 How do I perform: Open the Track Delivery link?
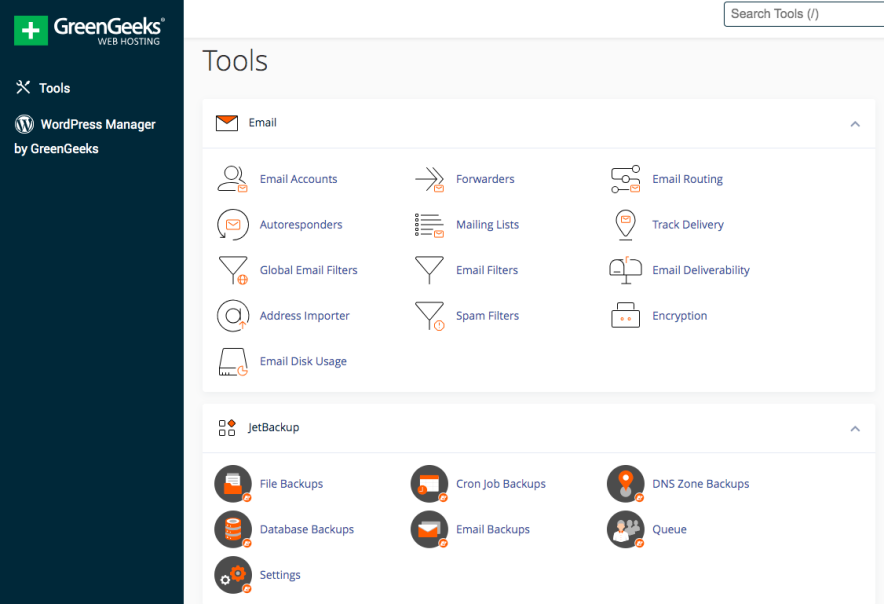point(686,224)
